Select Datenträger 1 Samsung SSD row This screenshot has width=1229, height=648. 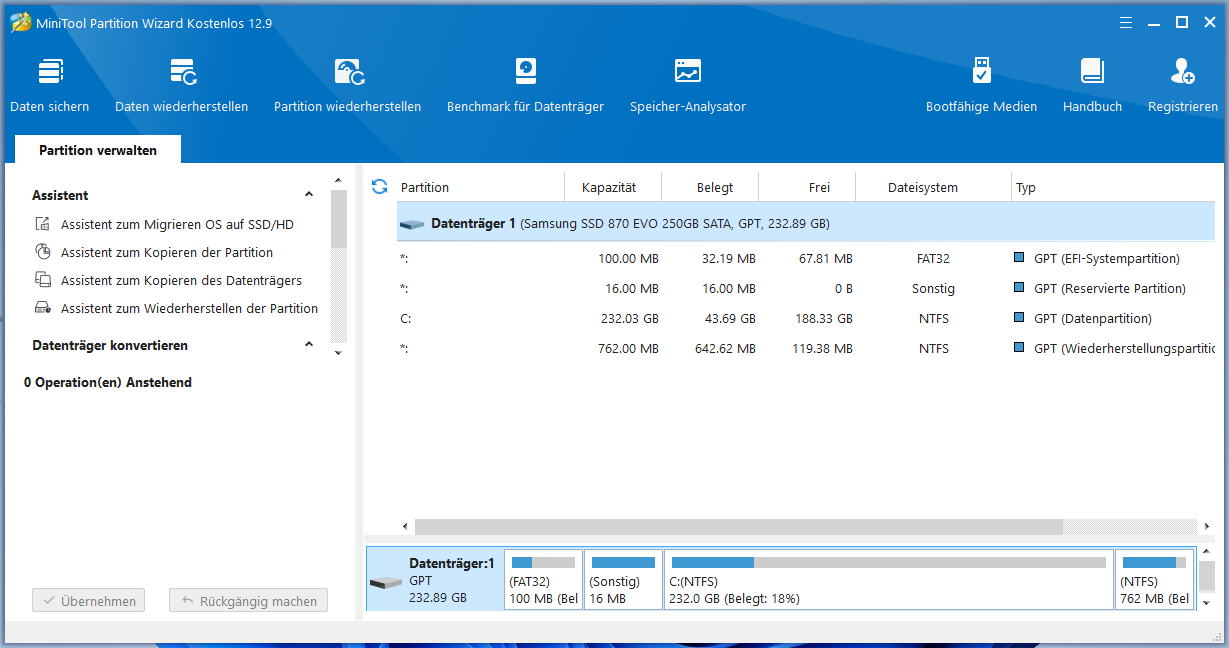806,223
